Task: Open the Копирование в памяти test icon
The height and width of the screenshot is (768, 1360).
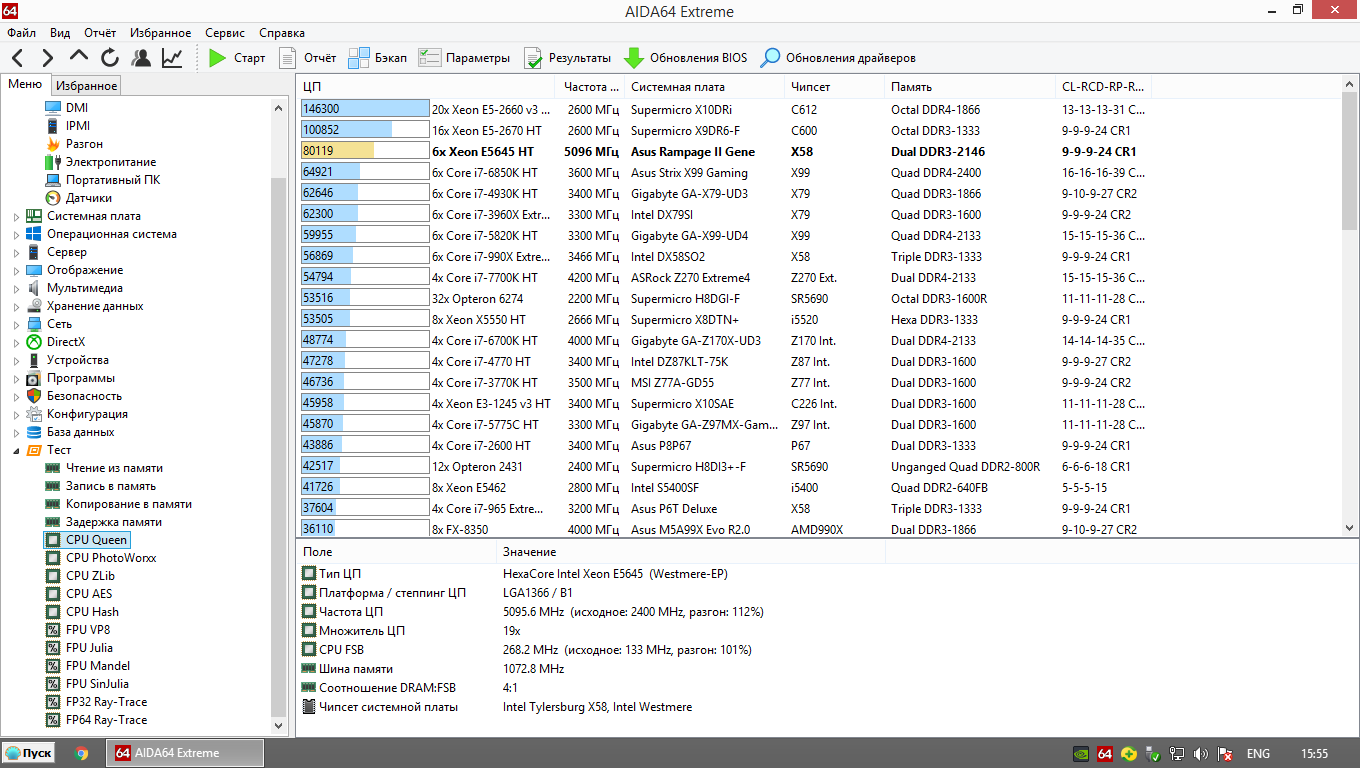Action: pyautogui.click(x=53, y=504)
